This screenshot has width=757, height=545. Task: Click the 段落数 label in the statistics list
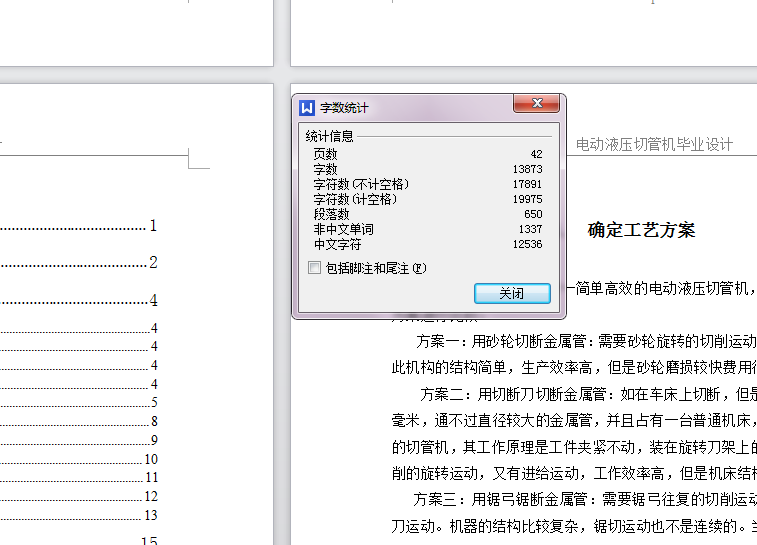331,214
